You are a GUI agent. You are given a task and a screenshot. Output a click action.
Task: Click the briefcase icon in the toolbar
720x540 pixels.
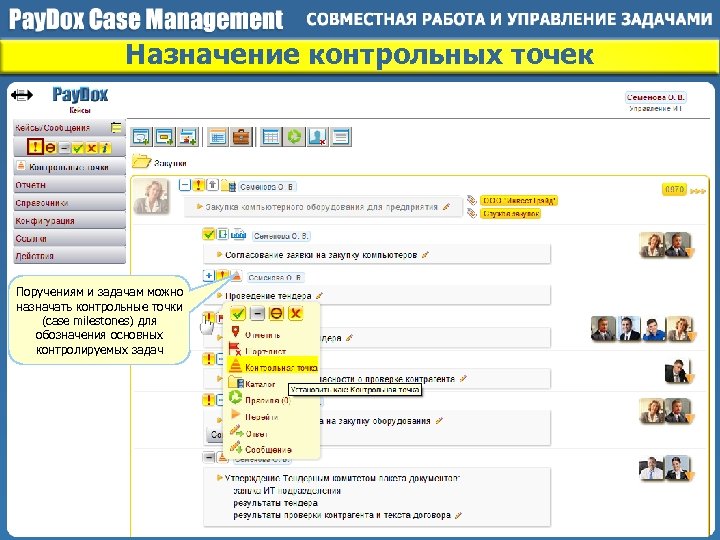click(242, 137)
